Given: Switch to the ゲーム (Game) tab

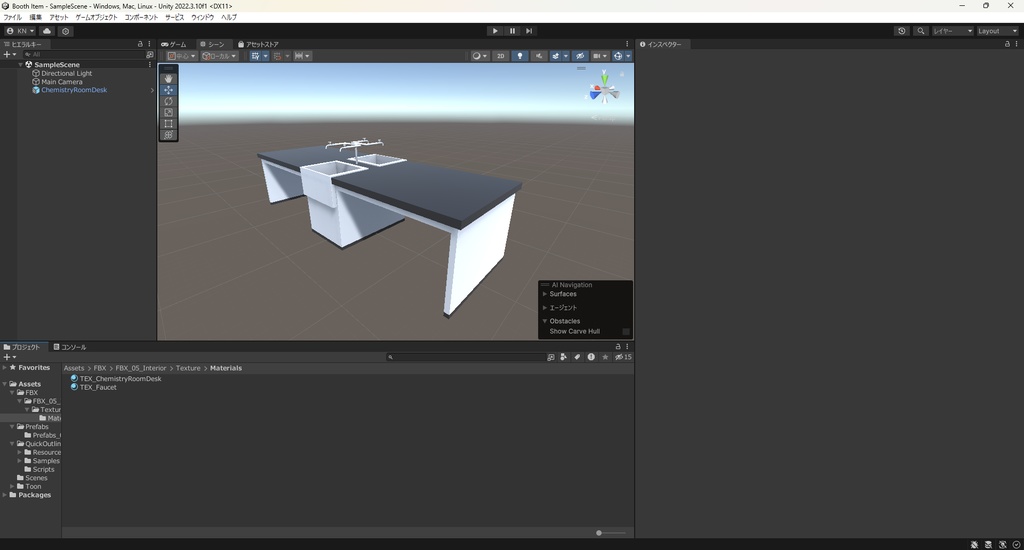Looking at the screenshot, I should coord(174,44).
